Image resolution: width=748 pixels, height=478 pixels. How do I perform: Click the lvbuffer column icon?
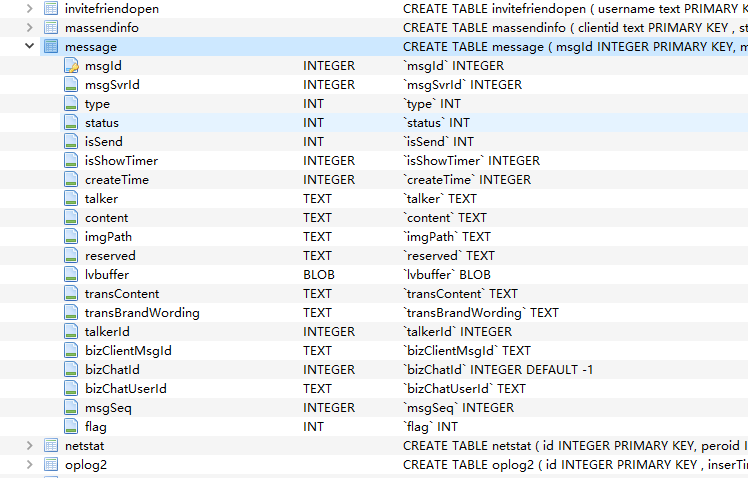(x=71, y=275)
